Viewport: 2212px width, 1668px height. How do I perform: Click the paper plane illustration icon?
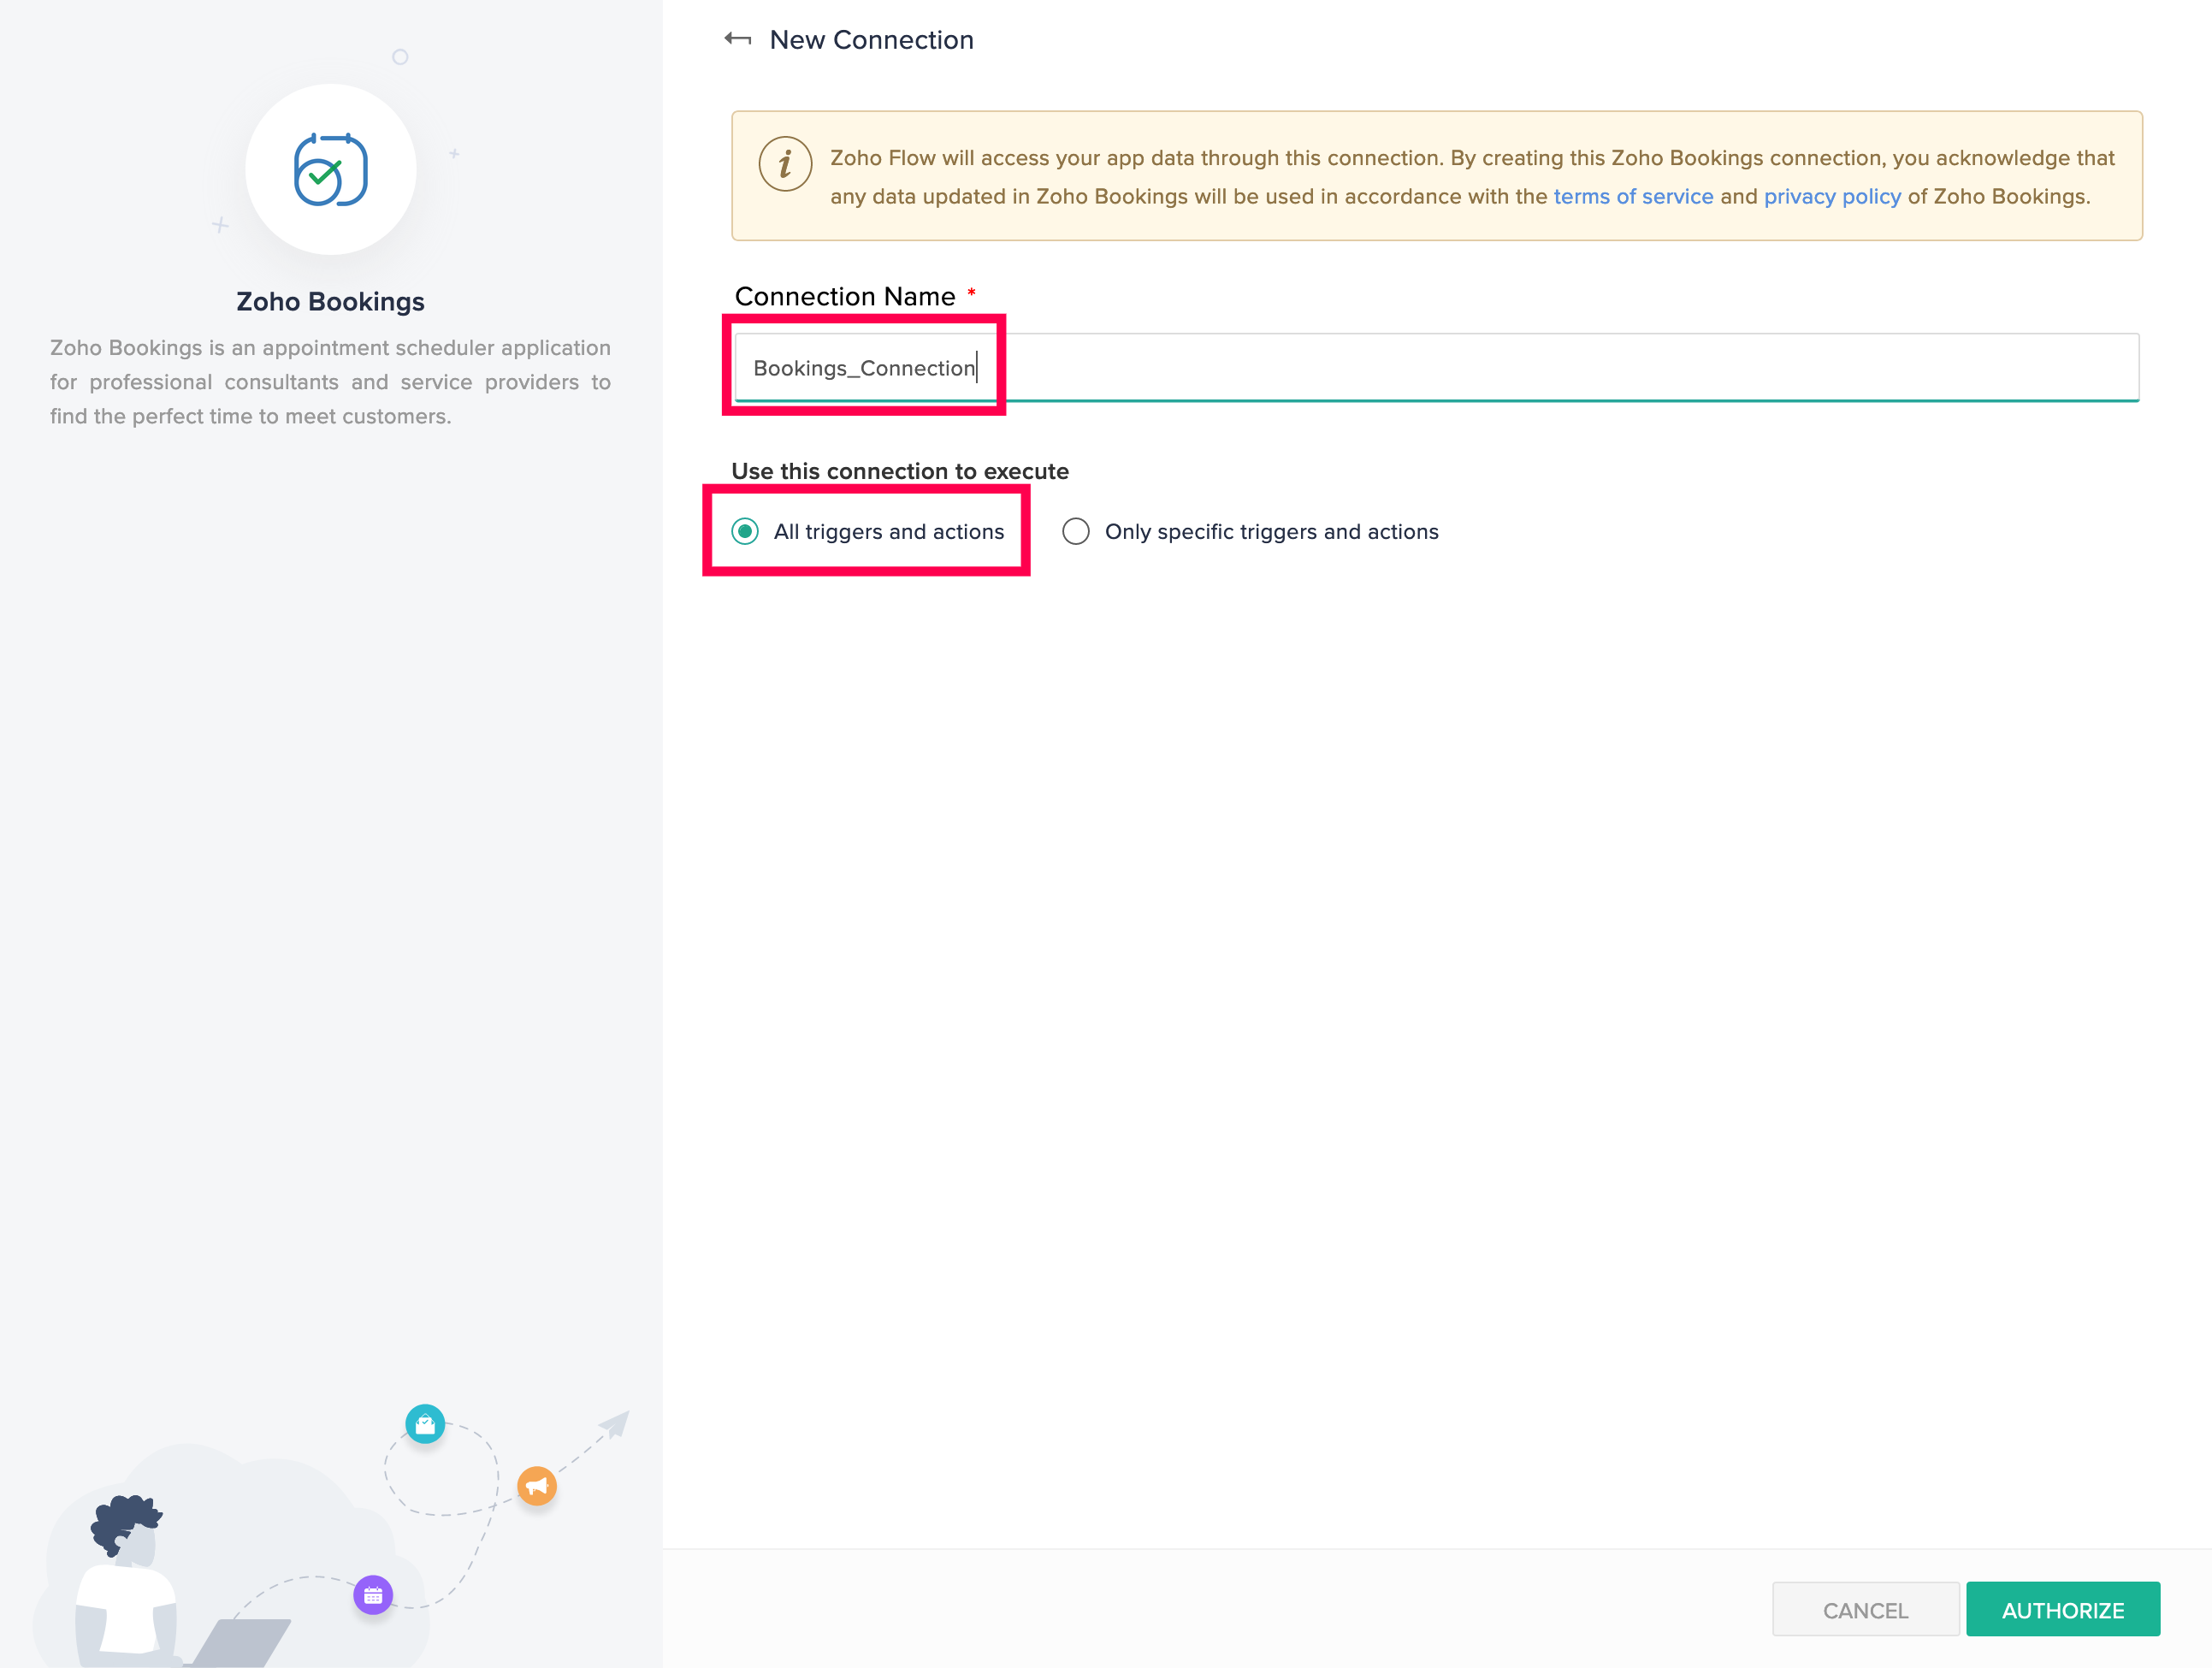(614, 1423)
